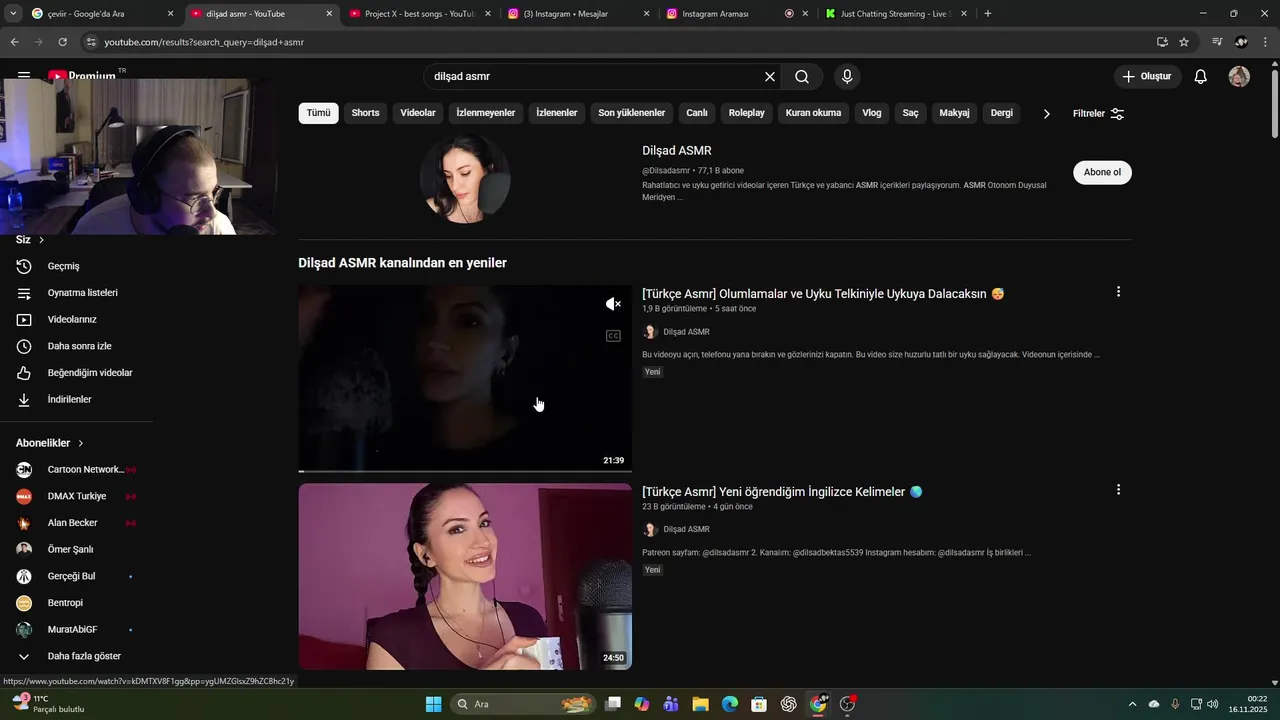Select the Videolar filter chip

click(418, 113)
